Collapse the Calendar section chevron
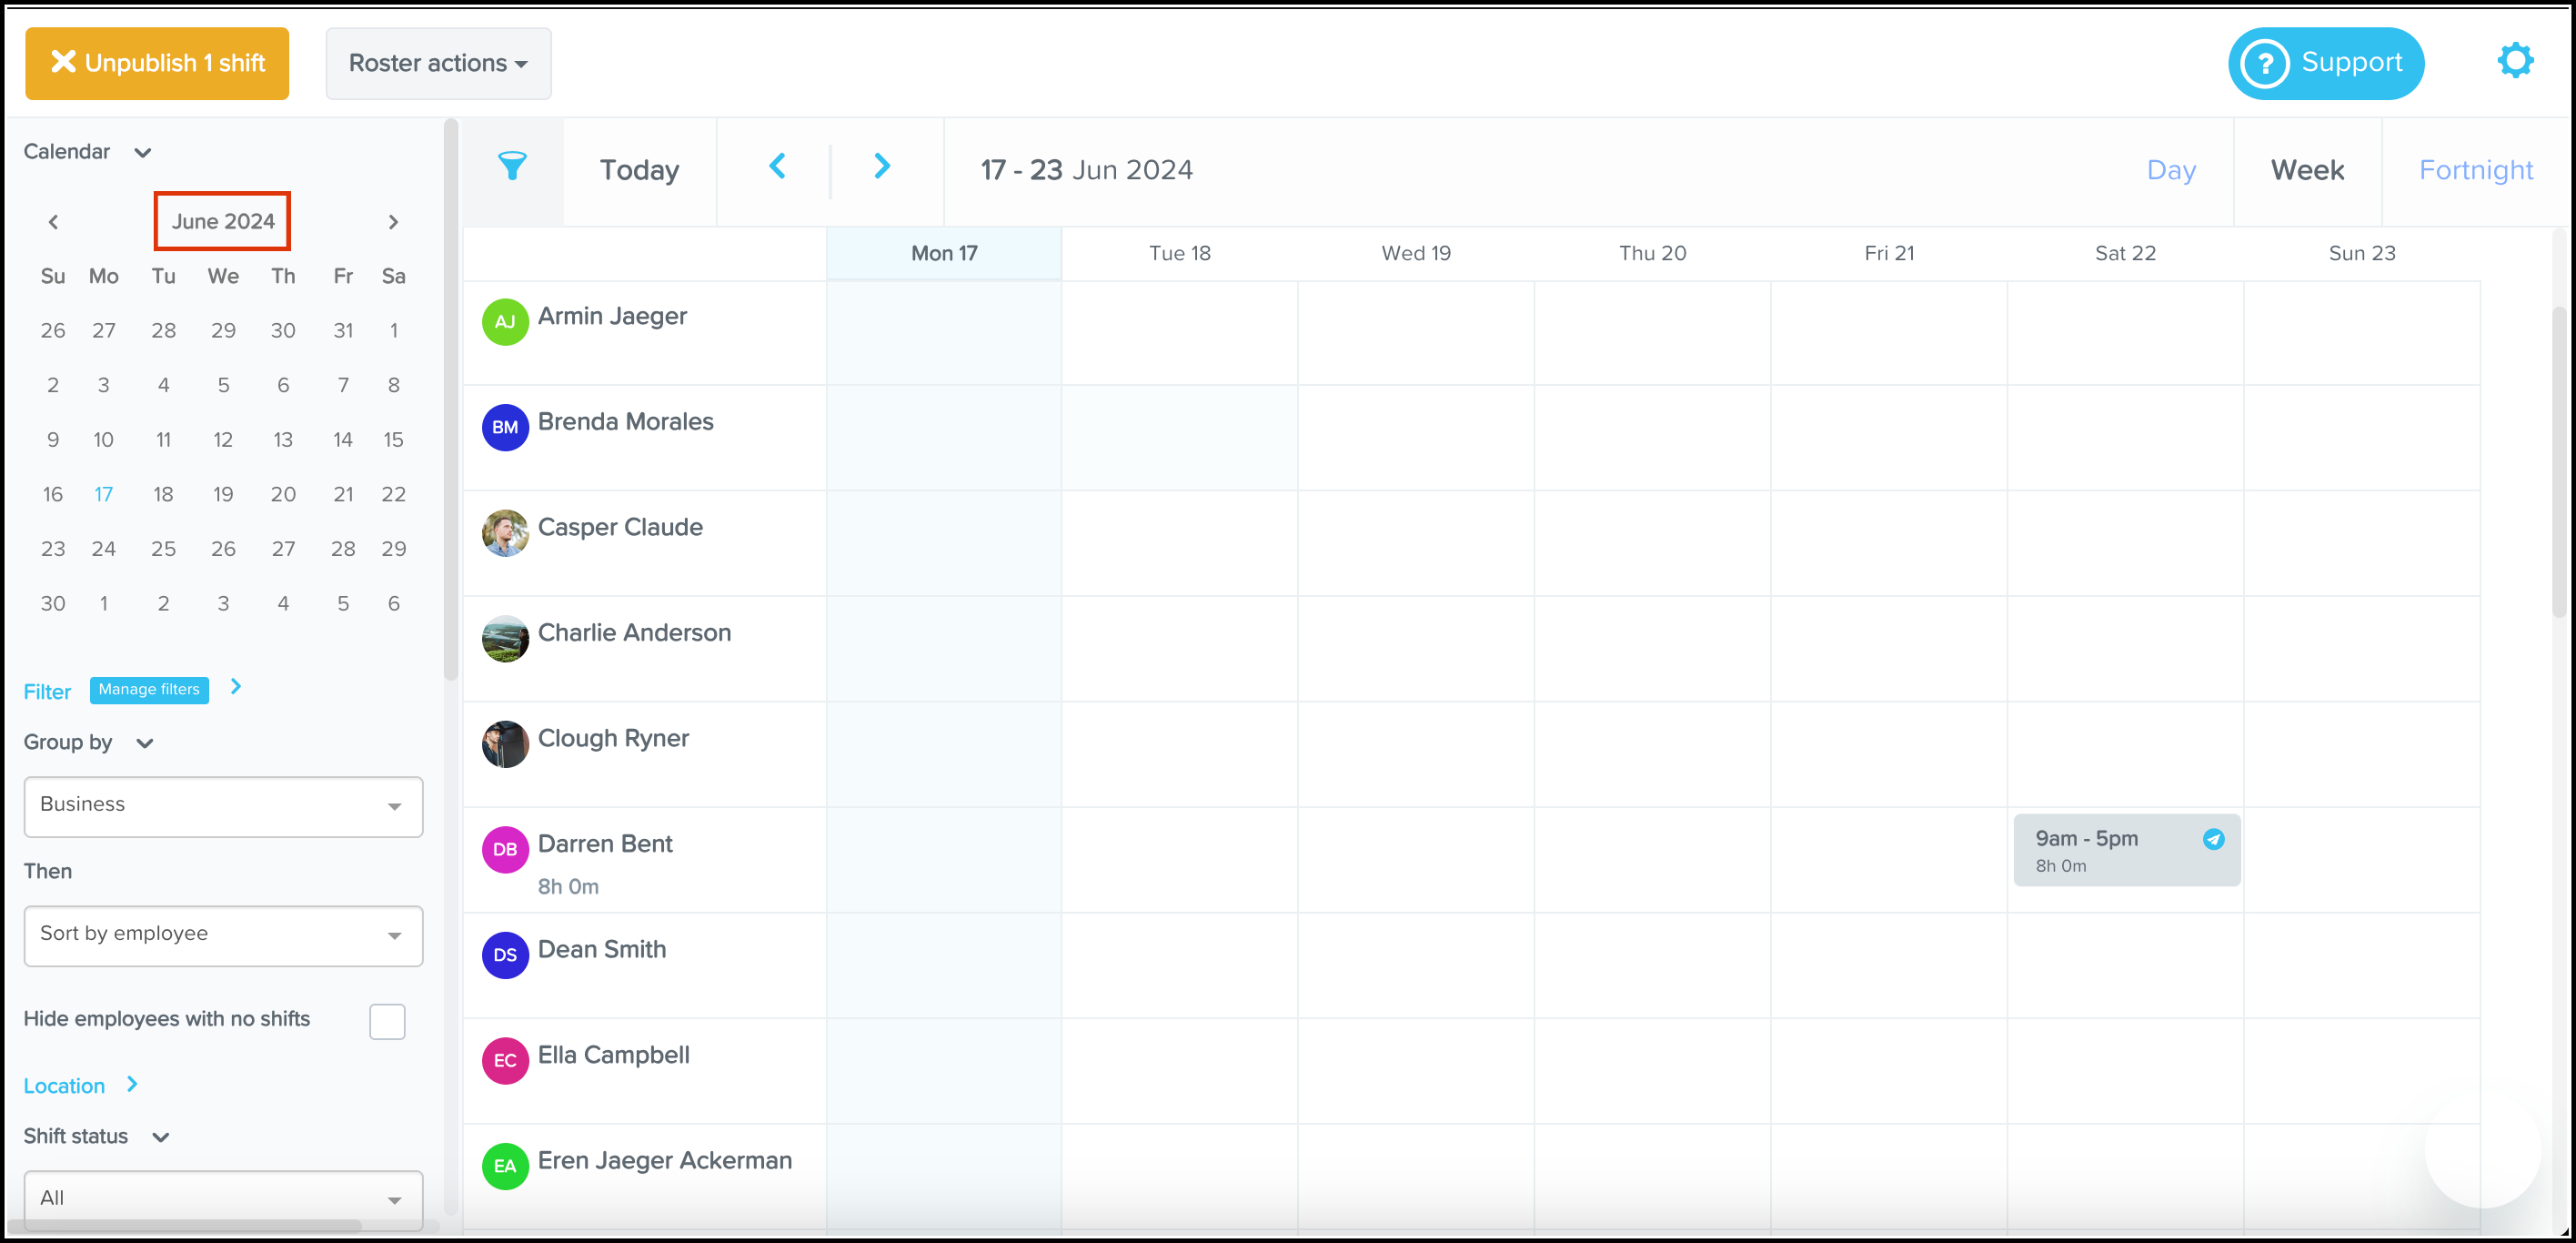The height and width of the screenshot is (1243, 2576). point(143,153)
